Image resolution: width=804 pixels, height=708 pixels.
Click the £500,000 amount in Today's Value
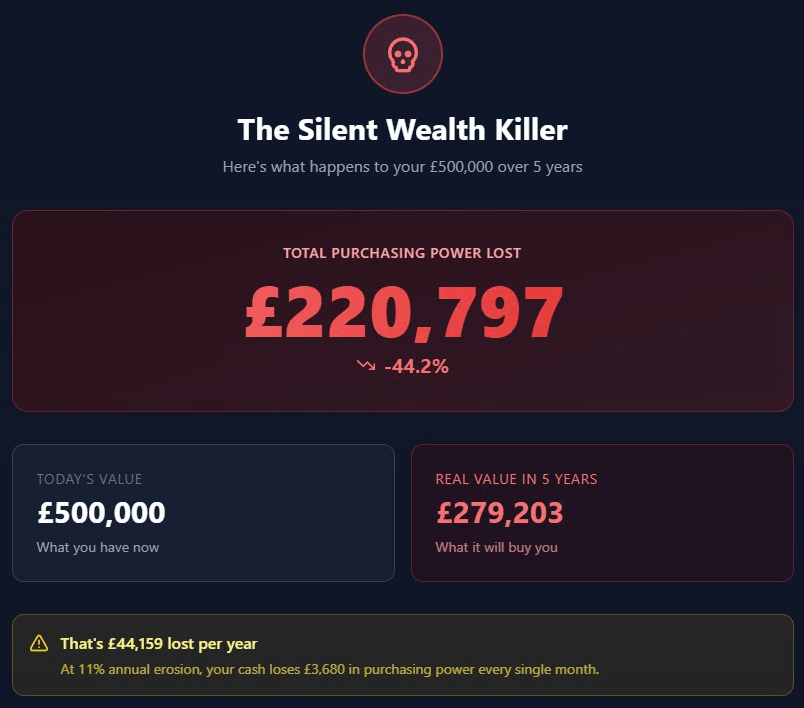[x=101, y=513]
